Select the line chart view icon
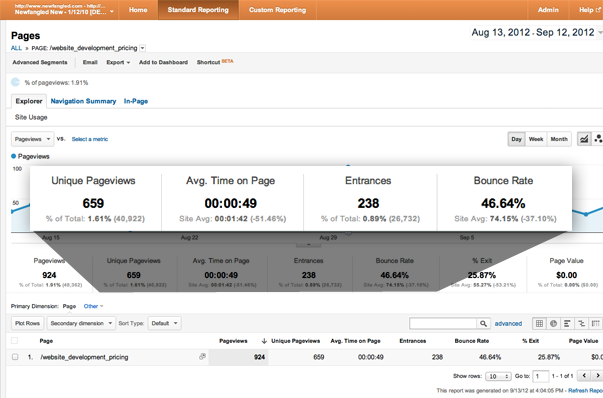 584,139
